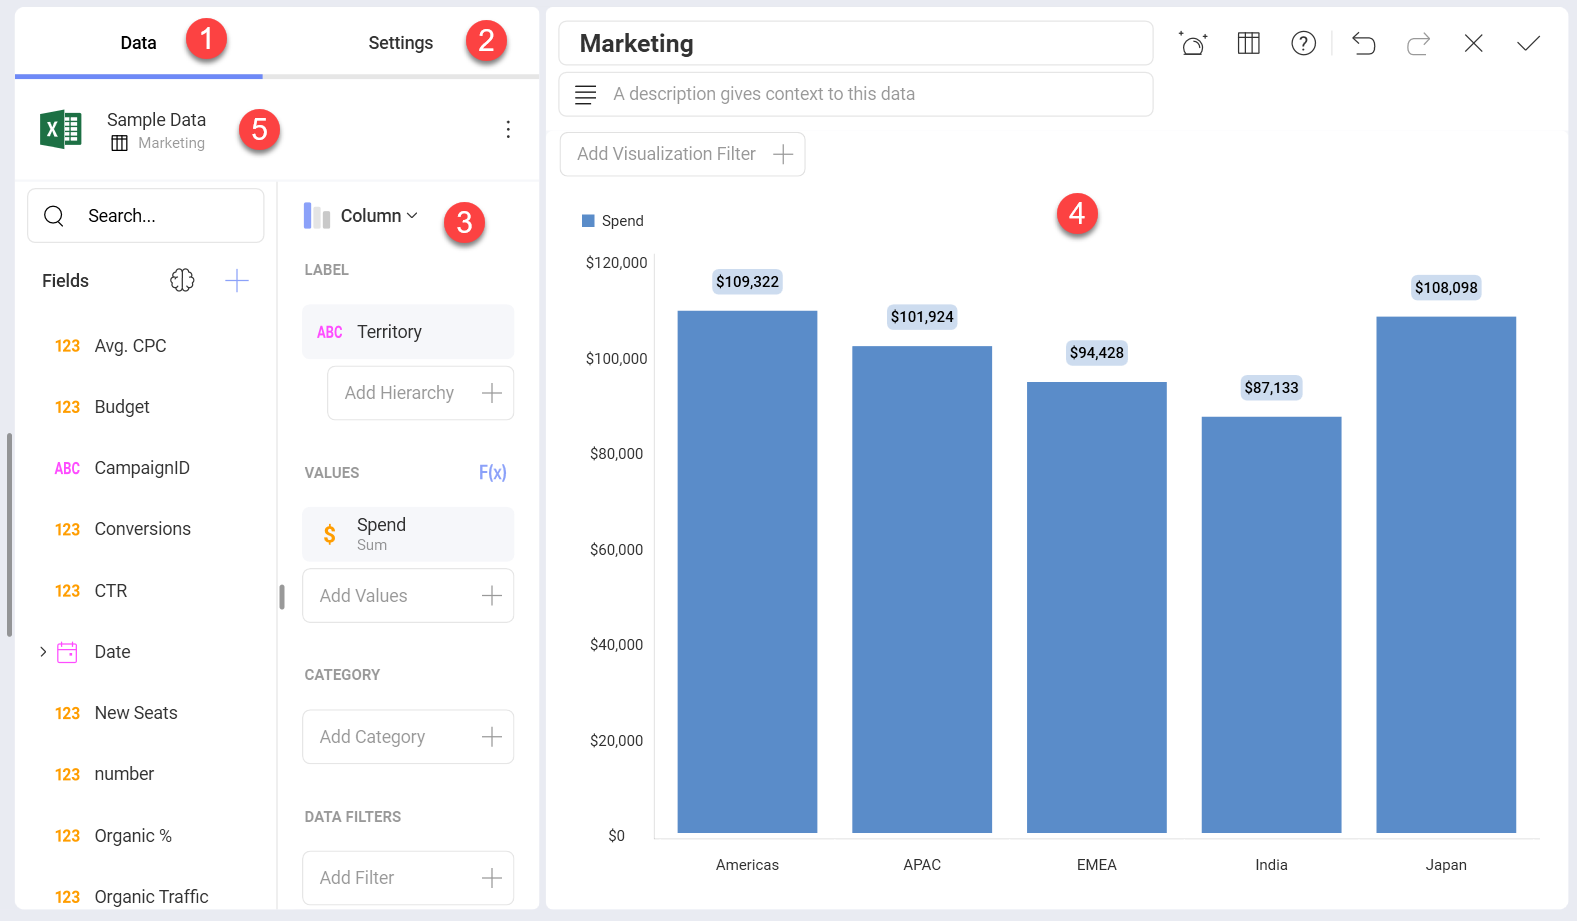
Task: Discard changes with the X icon
Action: coord(1474,43)
